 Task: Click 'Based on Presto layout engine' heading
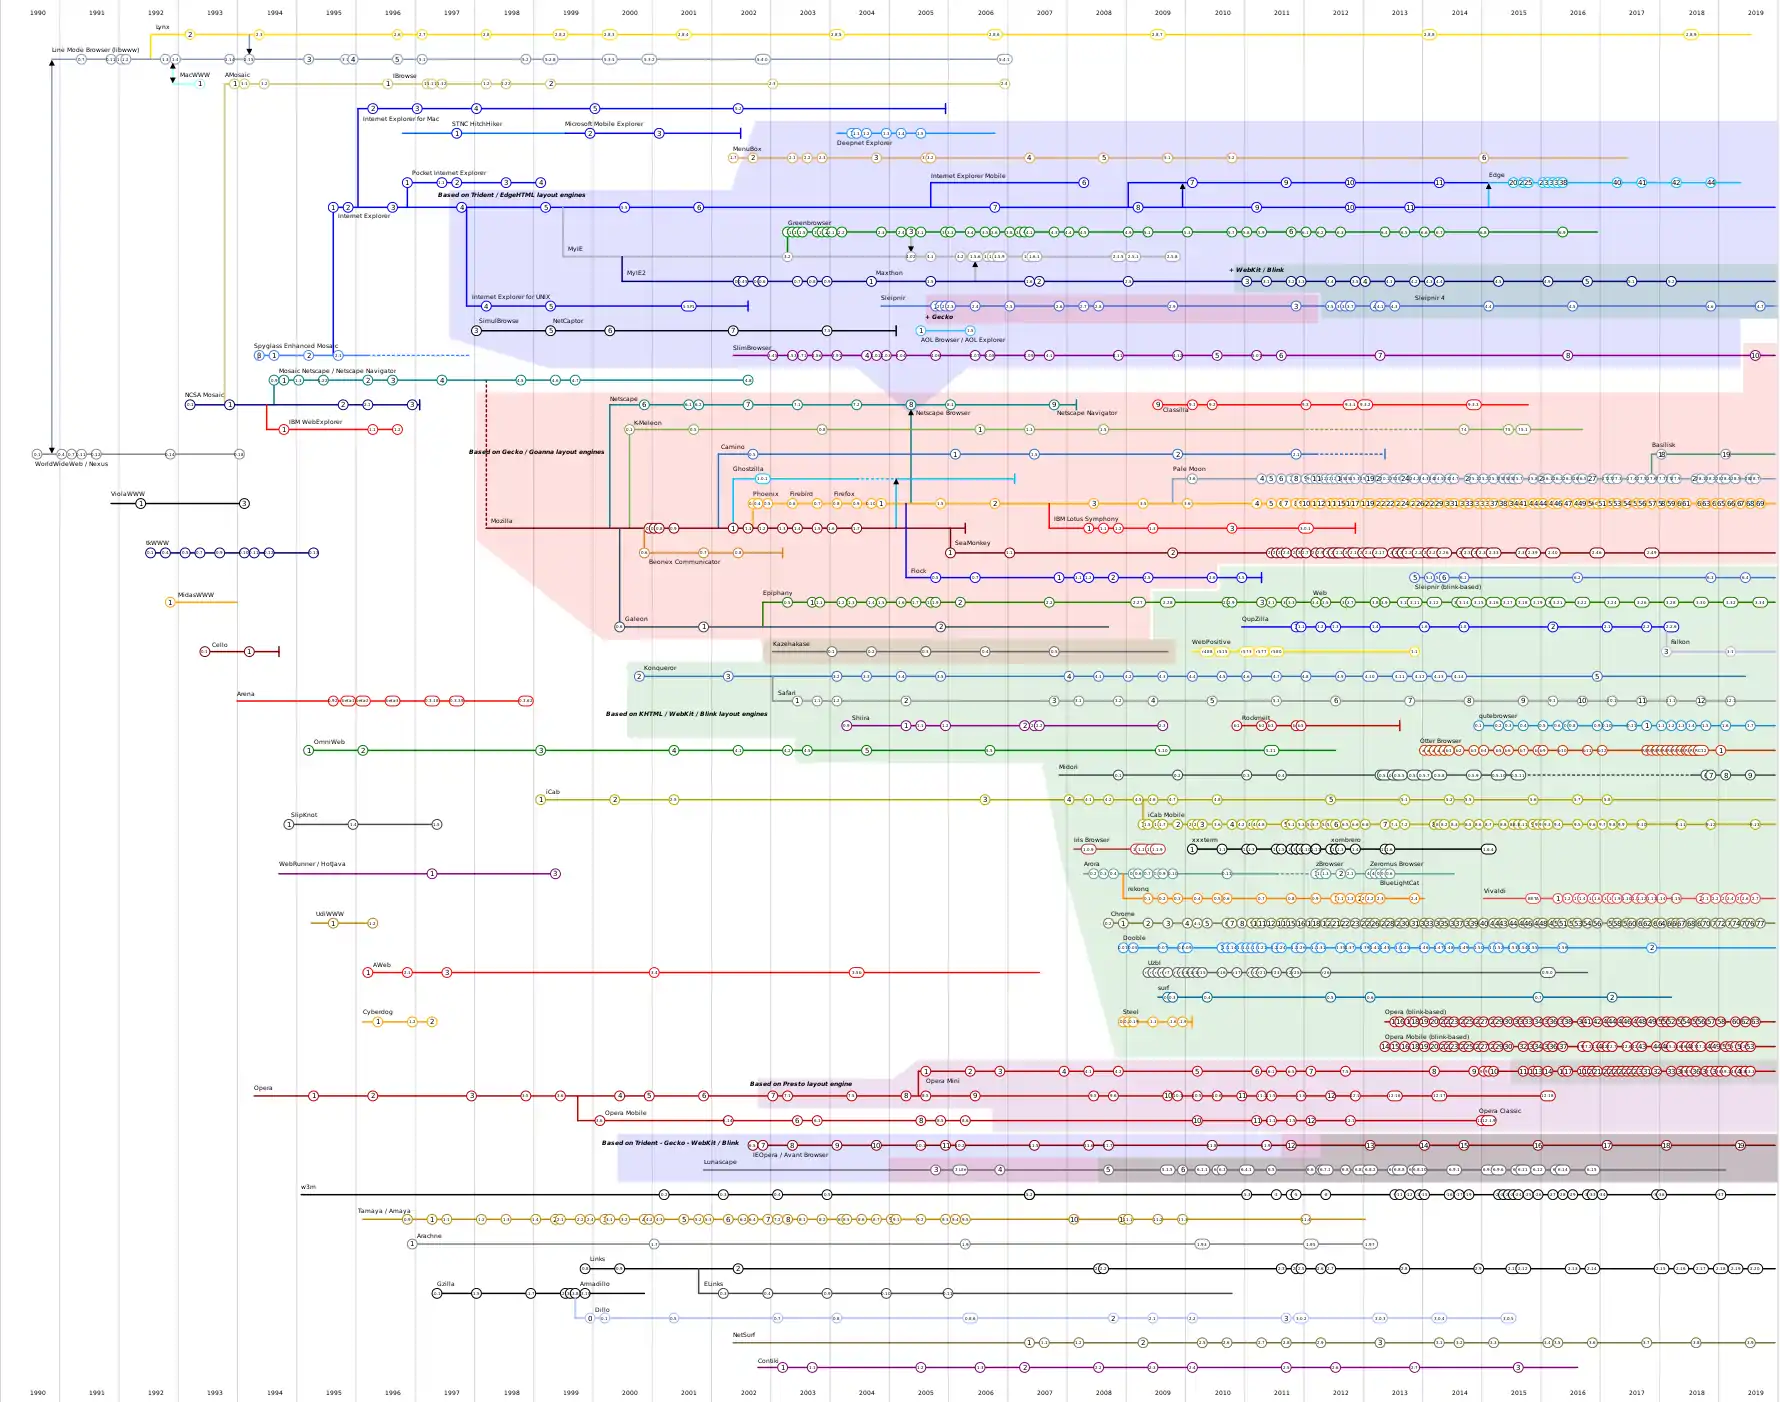pyautogui.click(x=800, y=1084)
